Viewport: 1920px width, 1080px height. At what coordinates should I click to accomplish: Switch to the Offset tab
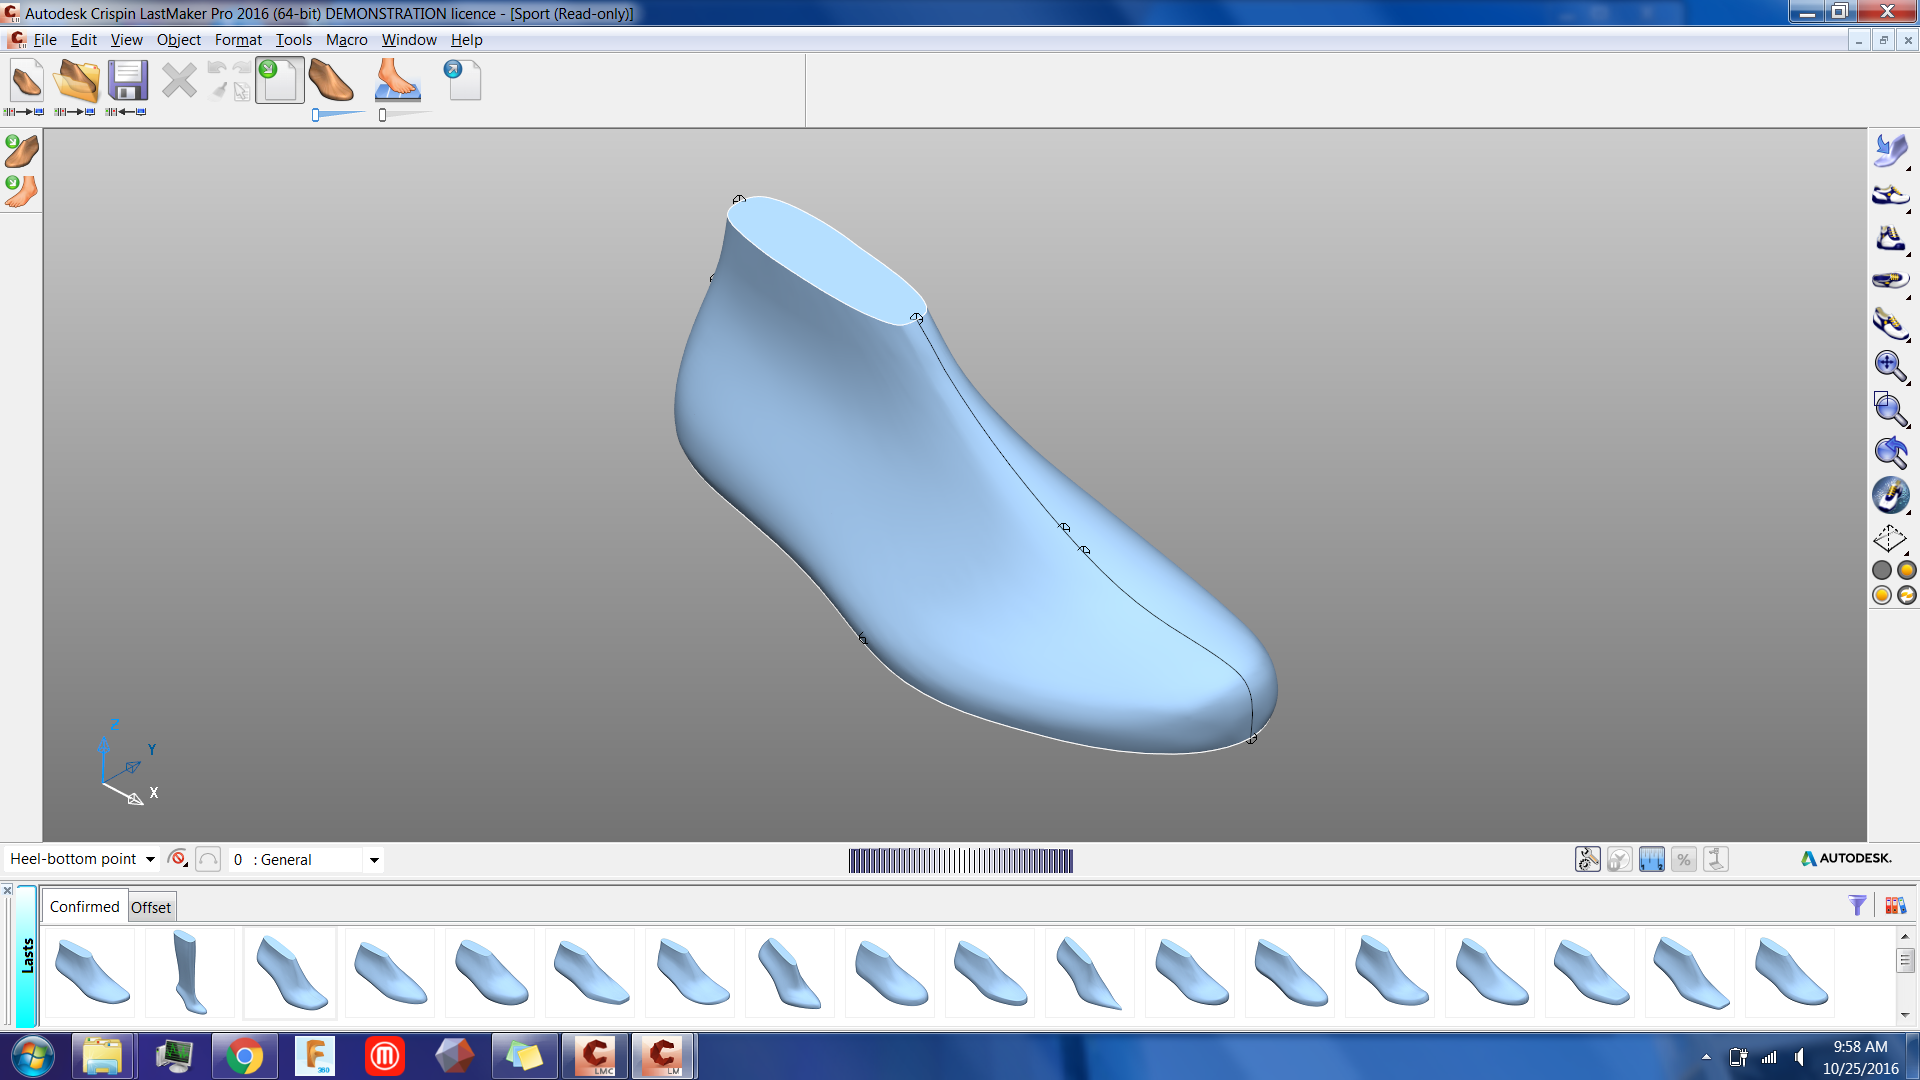tap(151, 907)
